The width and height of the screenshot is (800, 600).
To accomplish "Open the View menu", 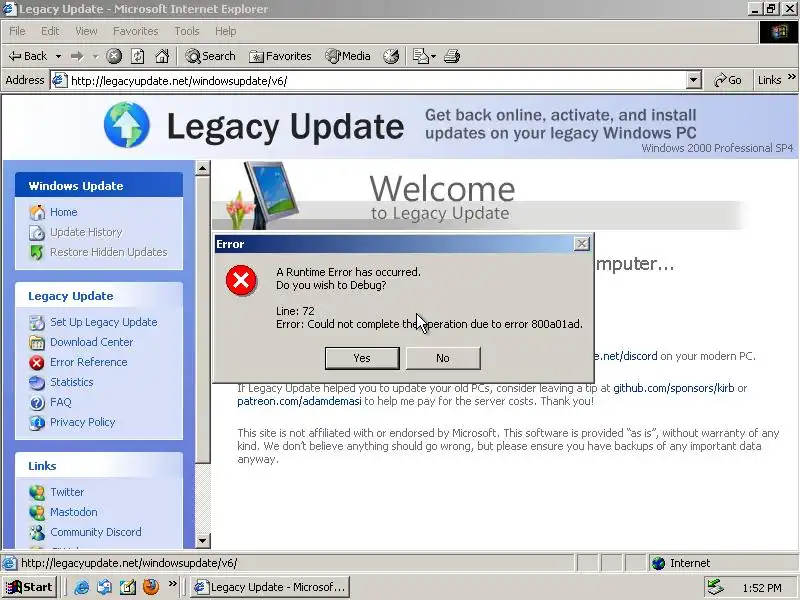I will pyautogui.click(x=86, y=31).
